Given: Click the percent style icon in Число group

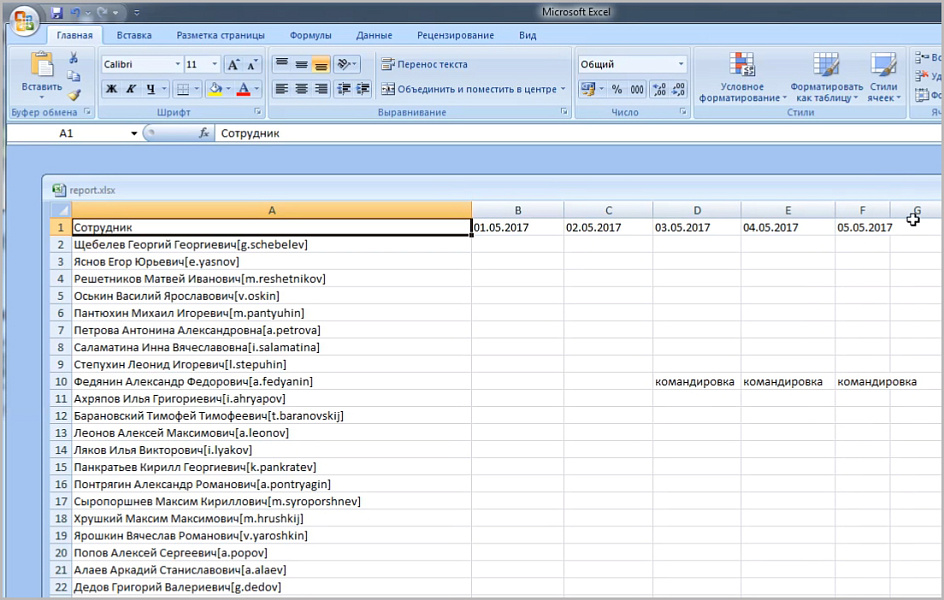Looking at the screenshot, I should coord(617,88).
